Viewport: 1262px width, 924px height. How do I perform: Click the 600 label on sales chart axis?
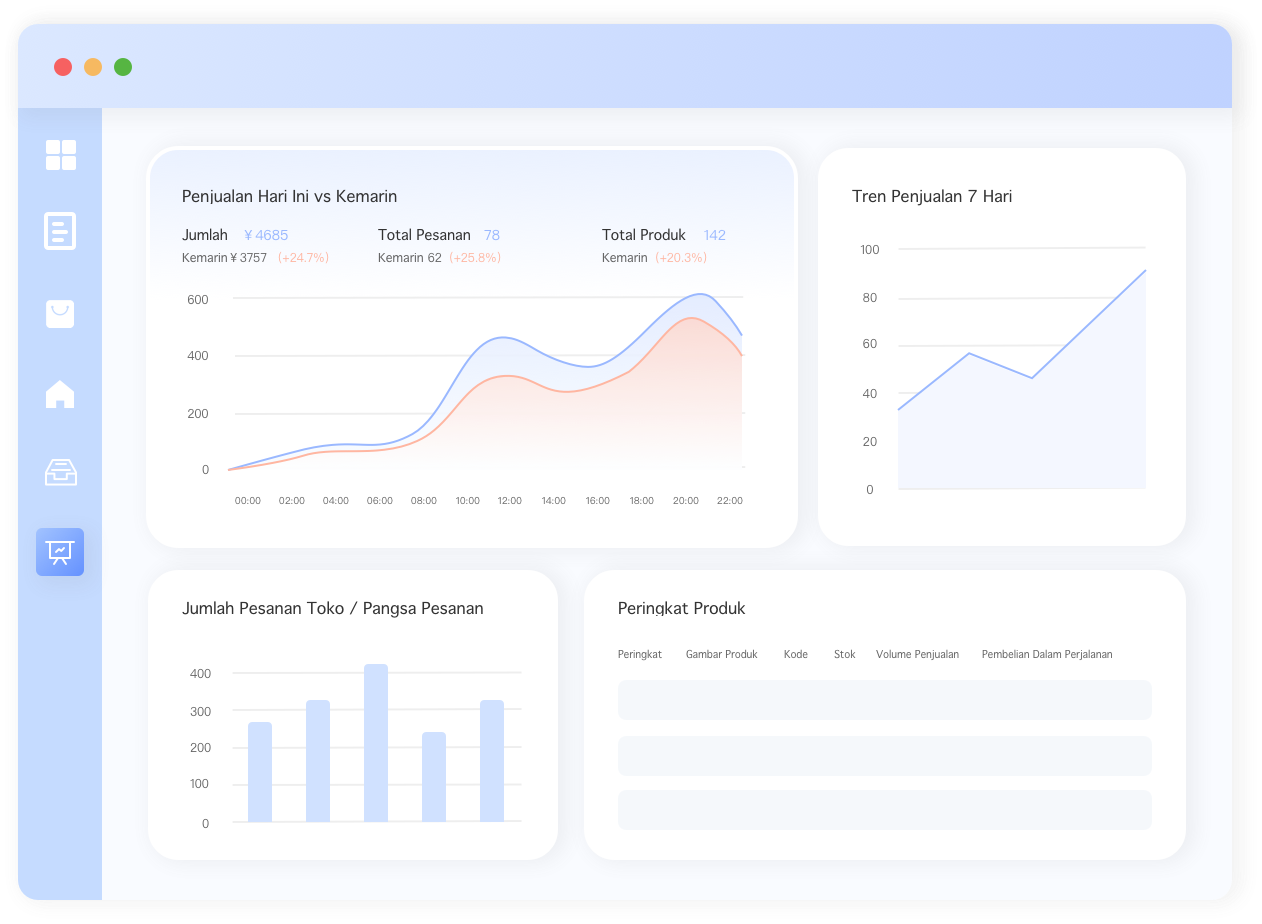pos(198,299)
